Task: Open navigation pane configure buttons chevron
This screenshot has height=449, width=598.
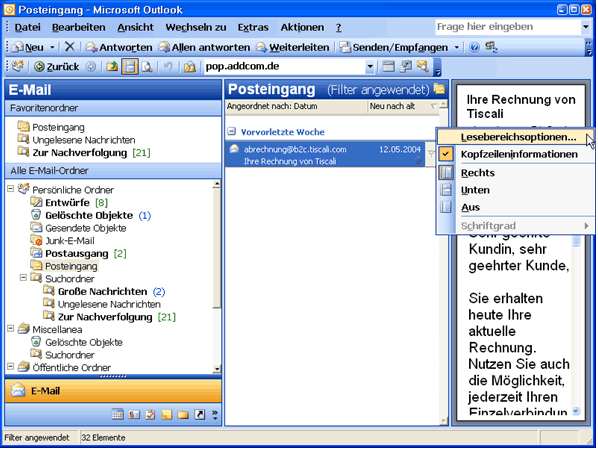Action: pos(215,414)
